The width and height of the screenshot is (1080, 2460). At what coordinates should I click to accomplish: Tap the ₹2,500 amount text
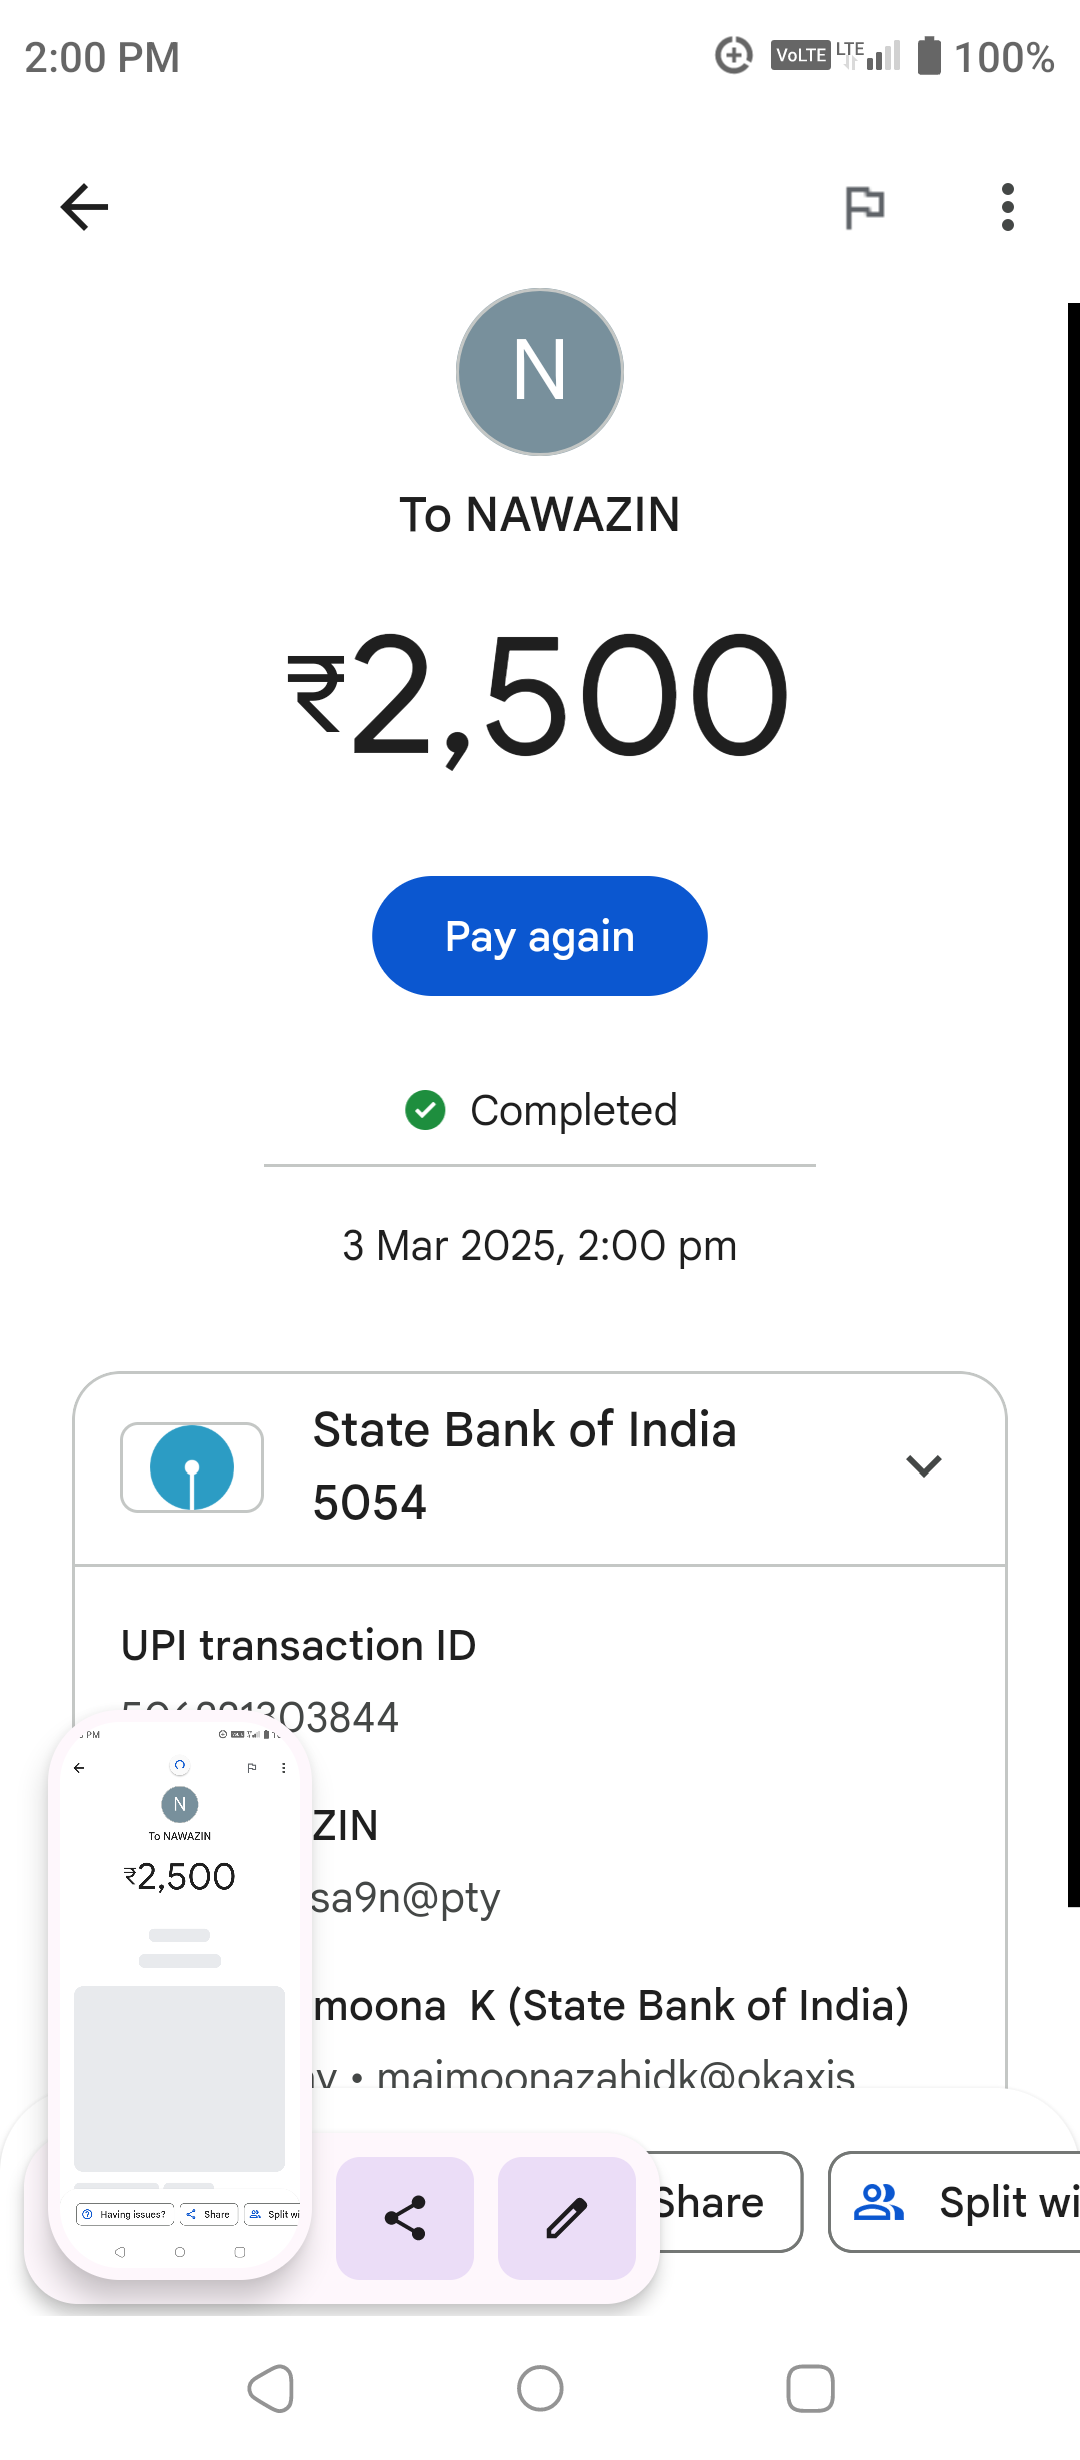540,696
